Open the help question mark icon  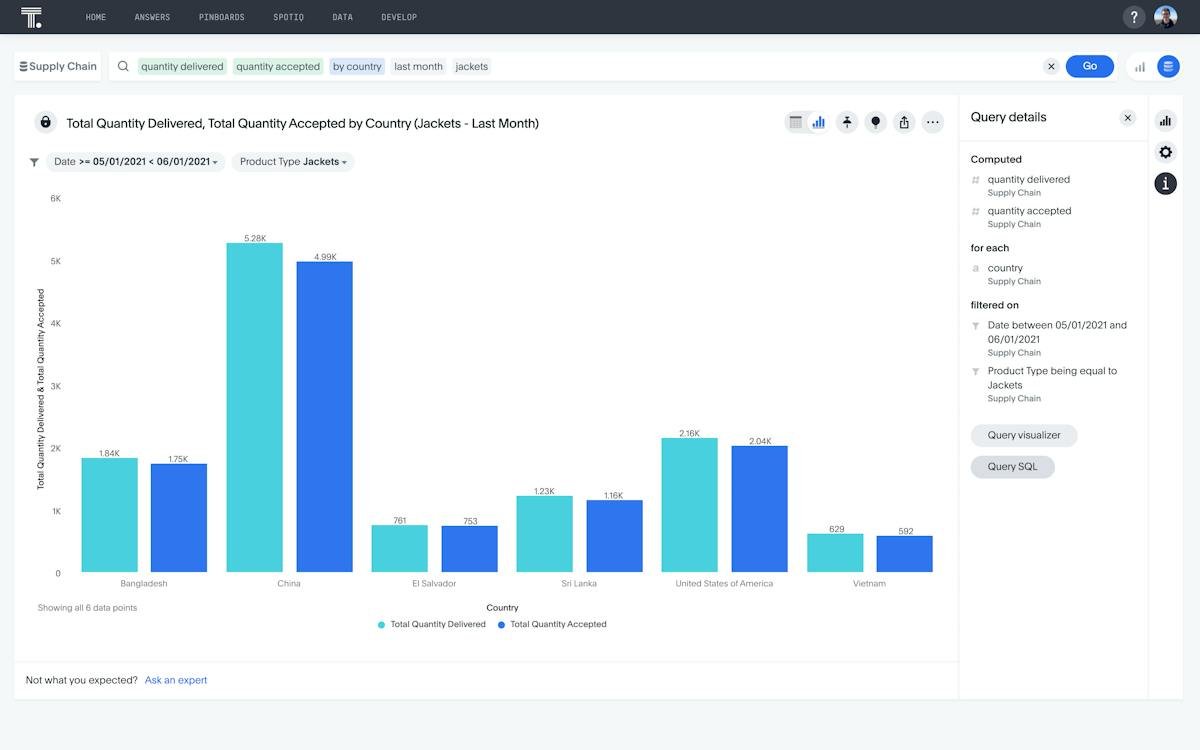[1134, 17]
